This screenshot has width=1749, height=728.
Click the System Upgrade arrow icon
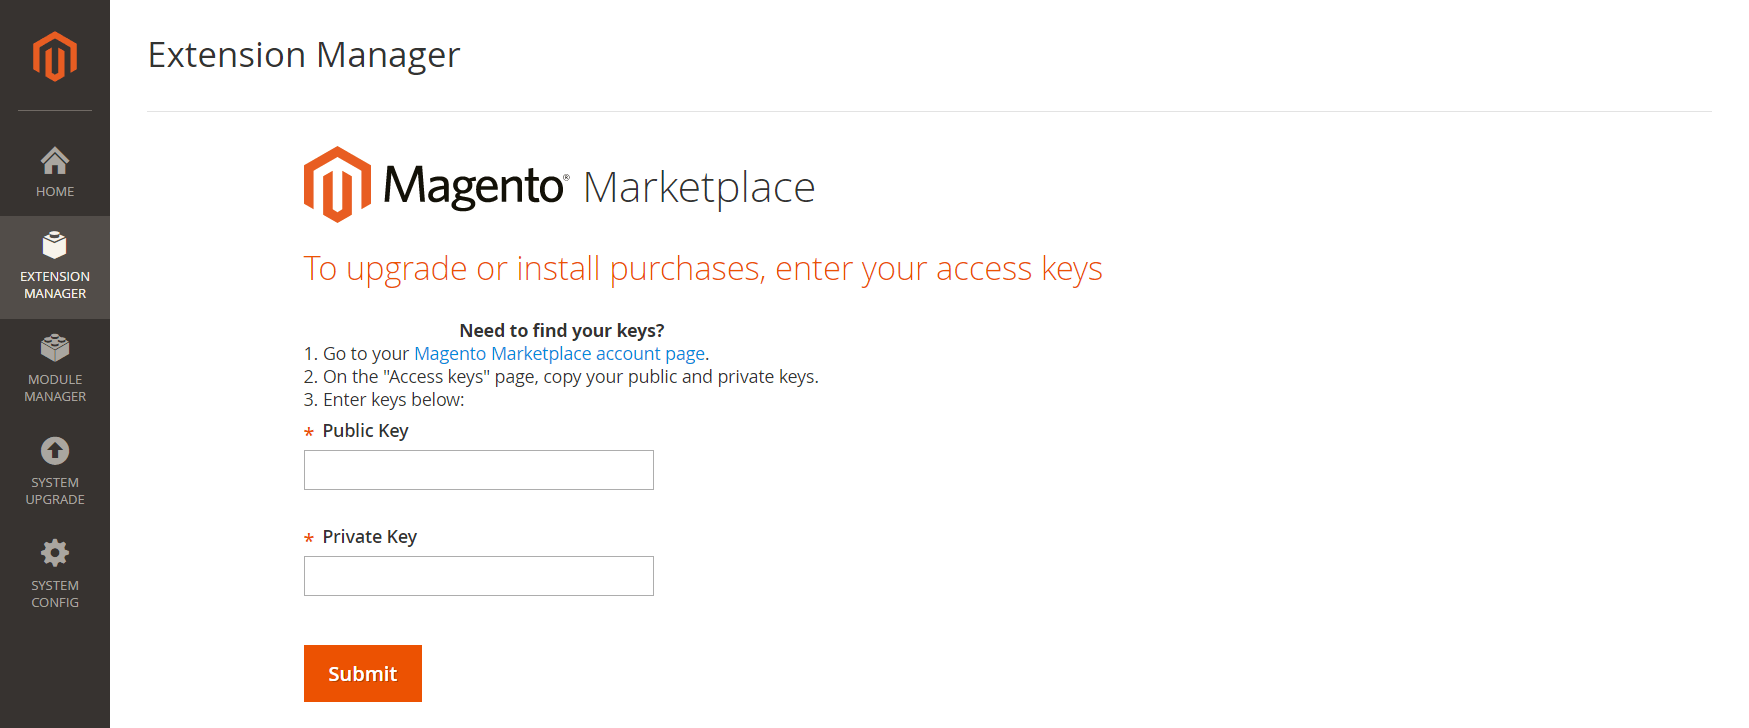pyautogui.click(x=55, y=451)
